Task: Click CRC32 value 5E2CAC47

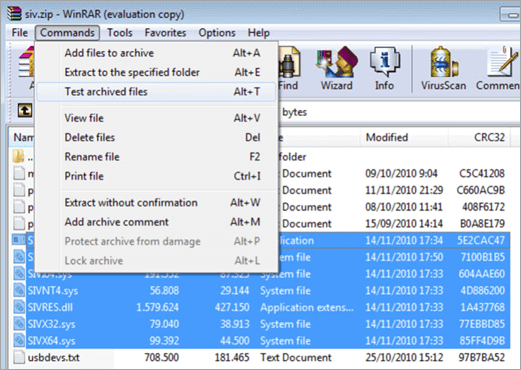Action: [481, 240]
